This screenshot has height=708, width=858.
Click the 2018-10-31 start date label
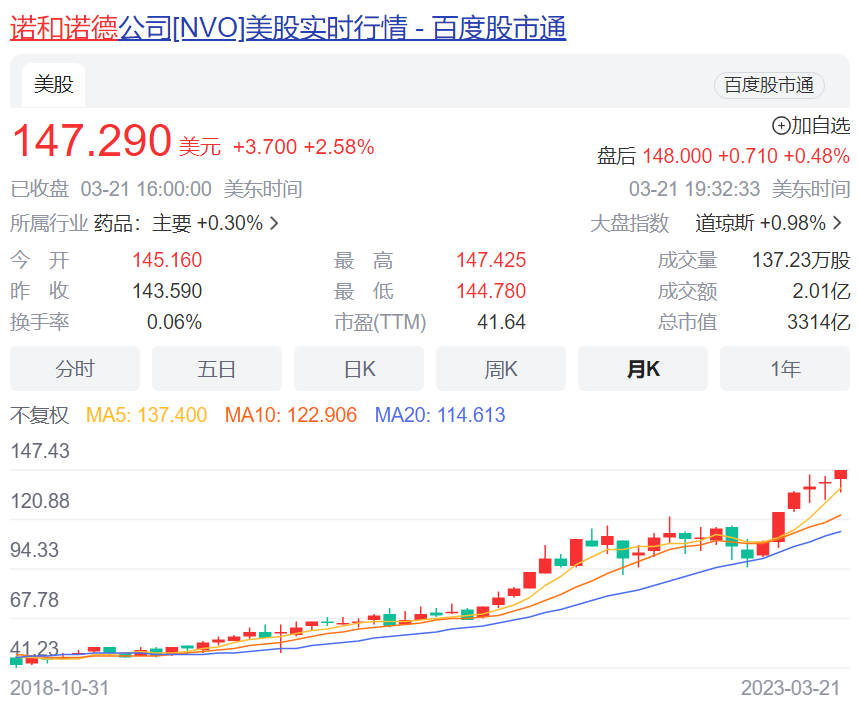[x=60, y=688]
